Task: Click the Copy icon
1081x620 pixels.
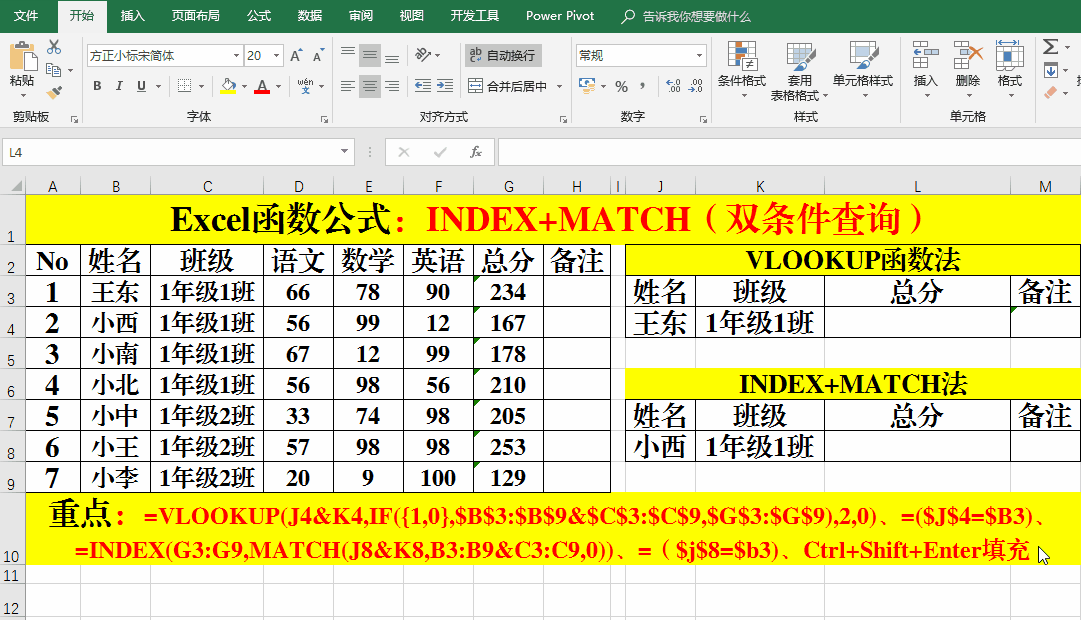Action: pos(53,70)
